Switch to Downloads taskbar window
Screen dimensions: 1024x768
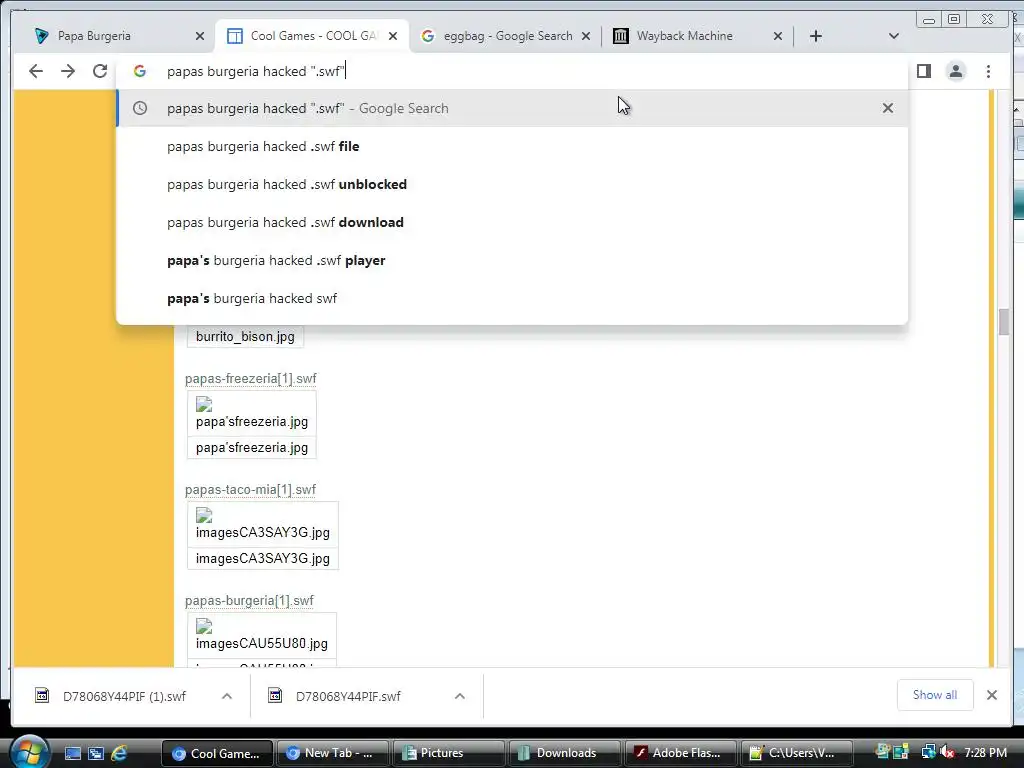click(564, 753)
